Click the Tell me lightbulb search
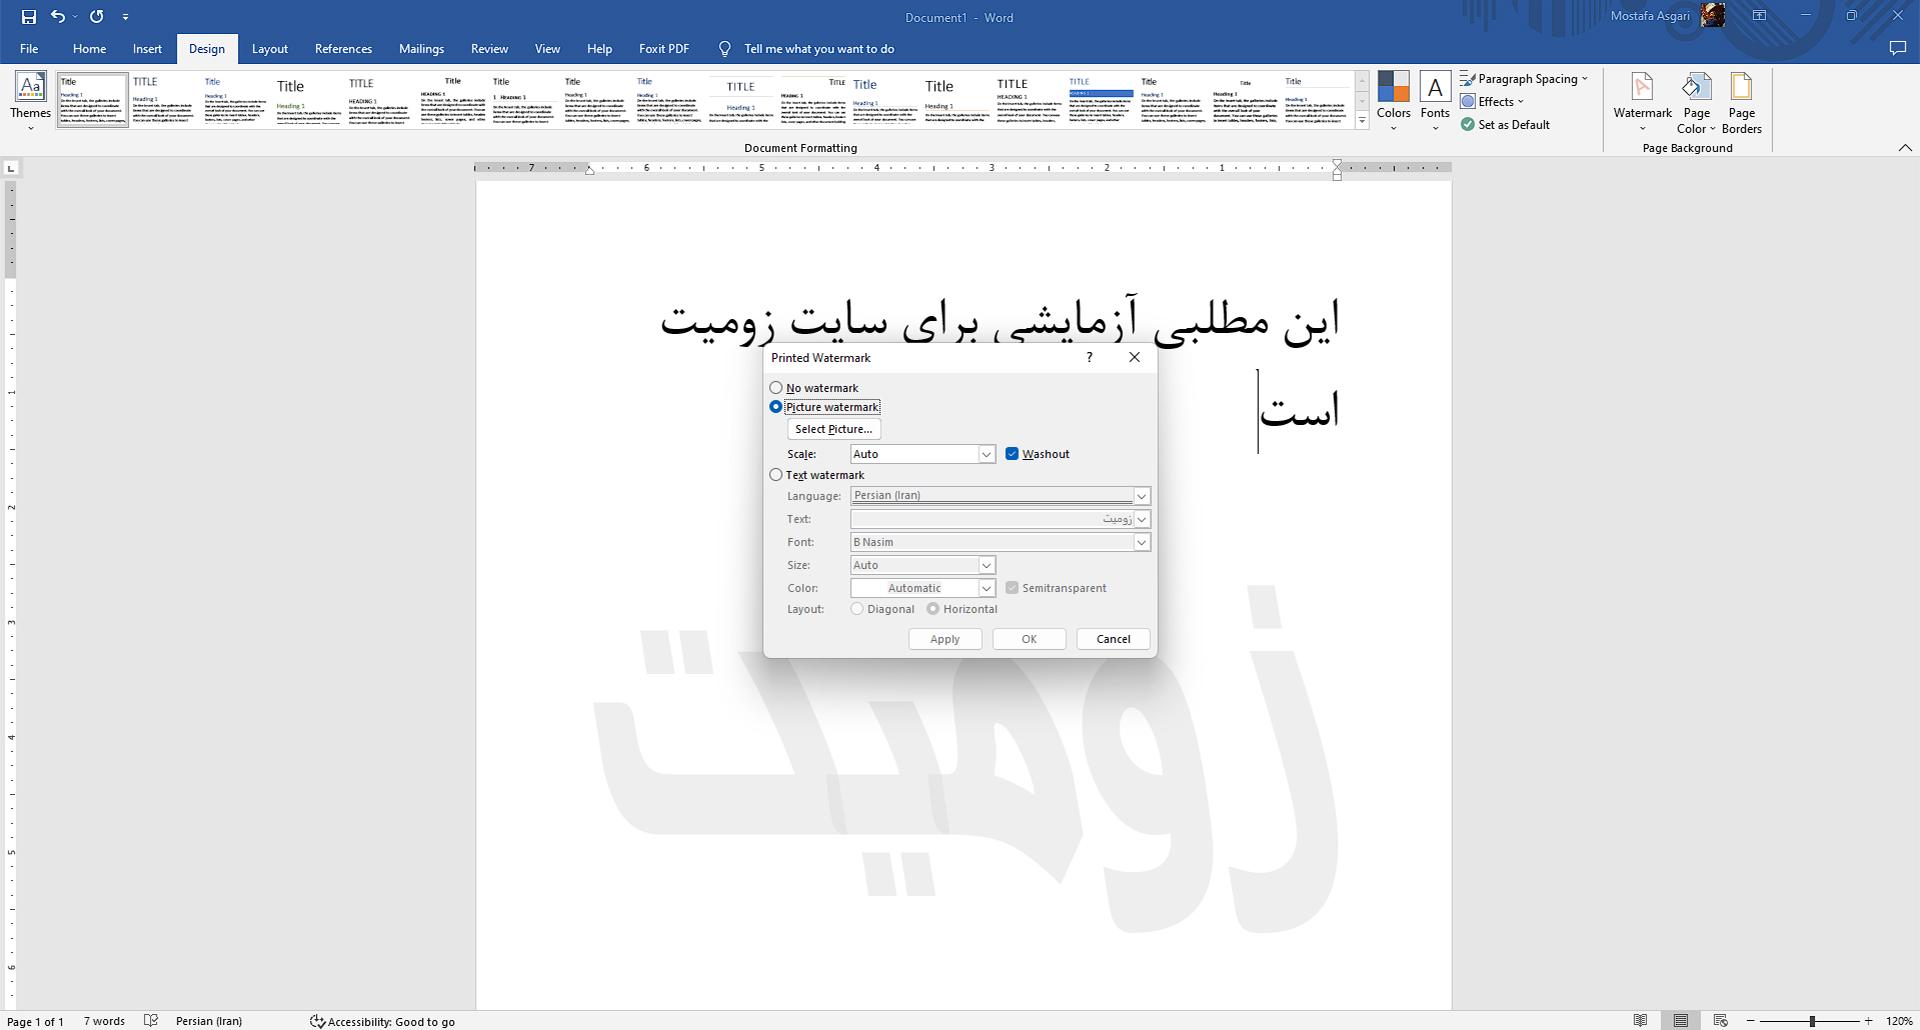 [725, 49]
